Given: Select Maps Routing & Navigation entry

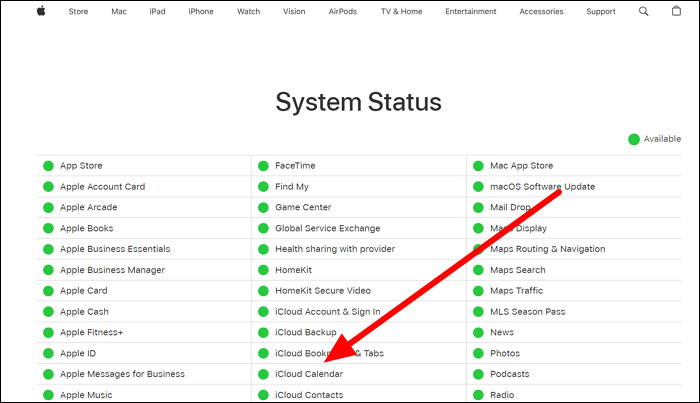Looking at the screenshot, I should [548, 249].
